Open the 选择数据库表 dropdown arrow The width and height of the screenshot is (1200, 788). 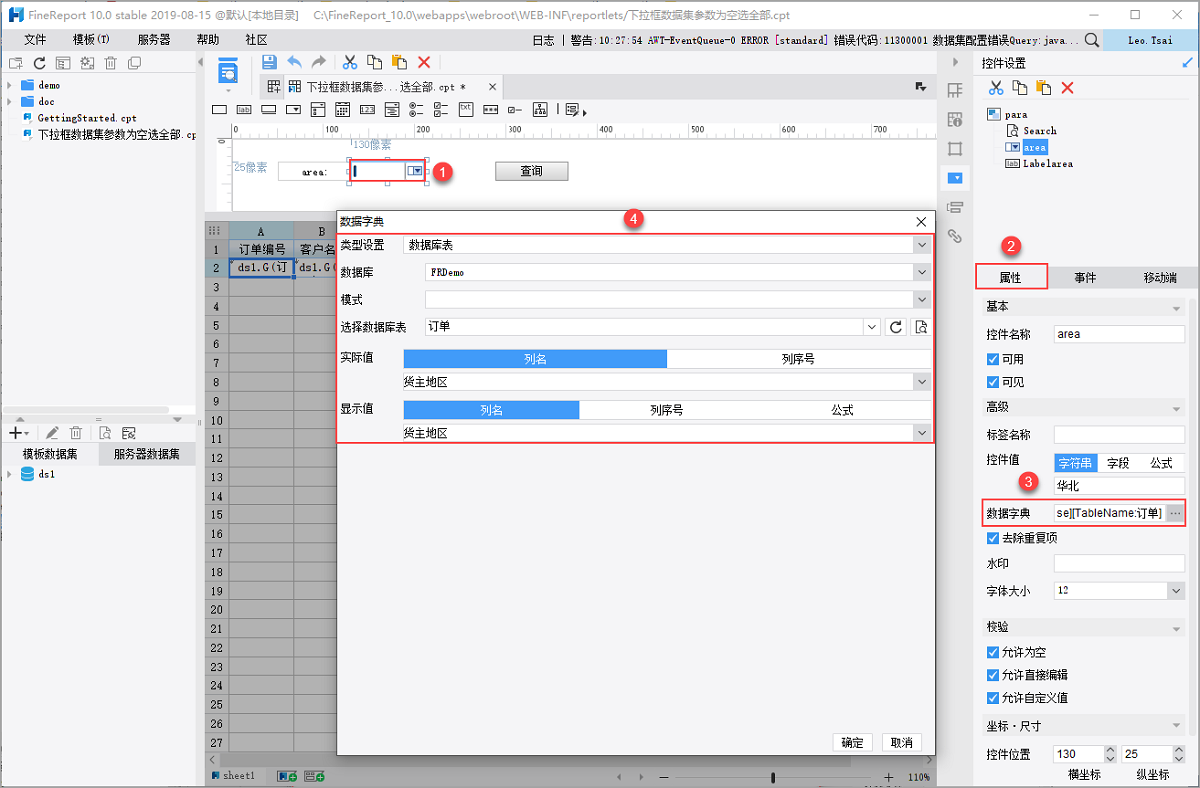871,327
